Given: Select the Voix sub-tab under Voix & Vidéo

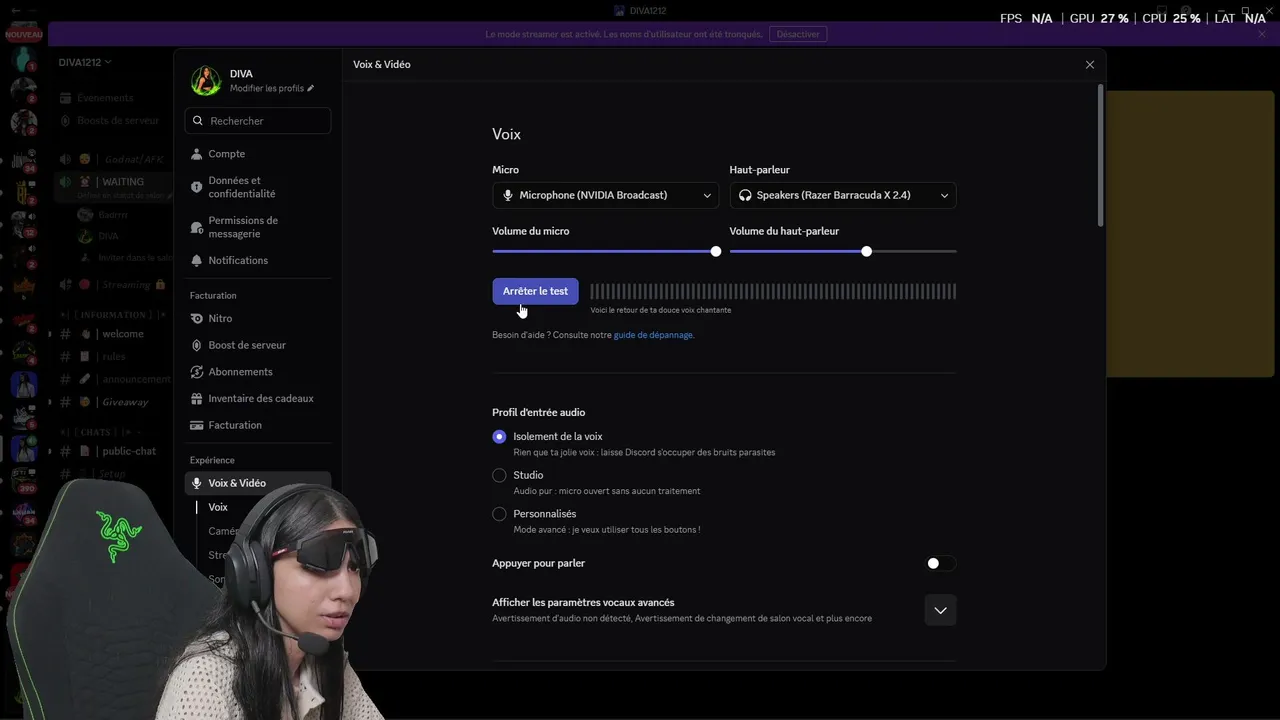Looking at the screenshot, I should 218,507.
